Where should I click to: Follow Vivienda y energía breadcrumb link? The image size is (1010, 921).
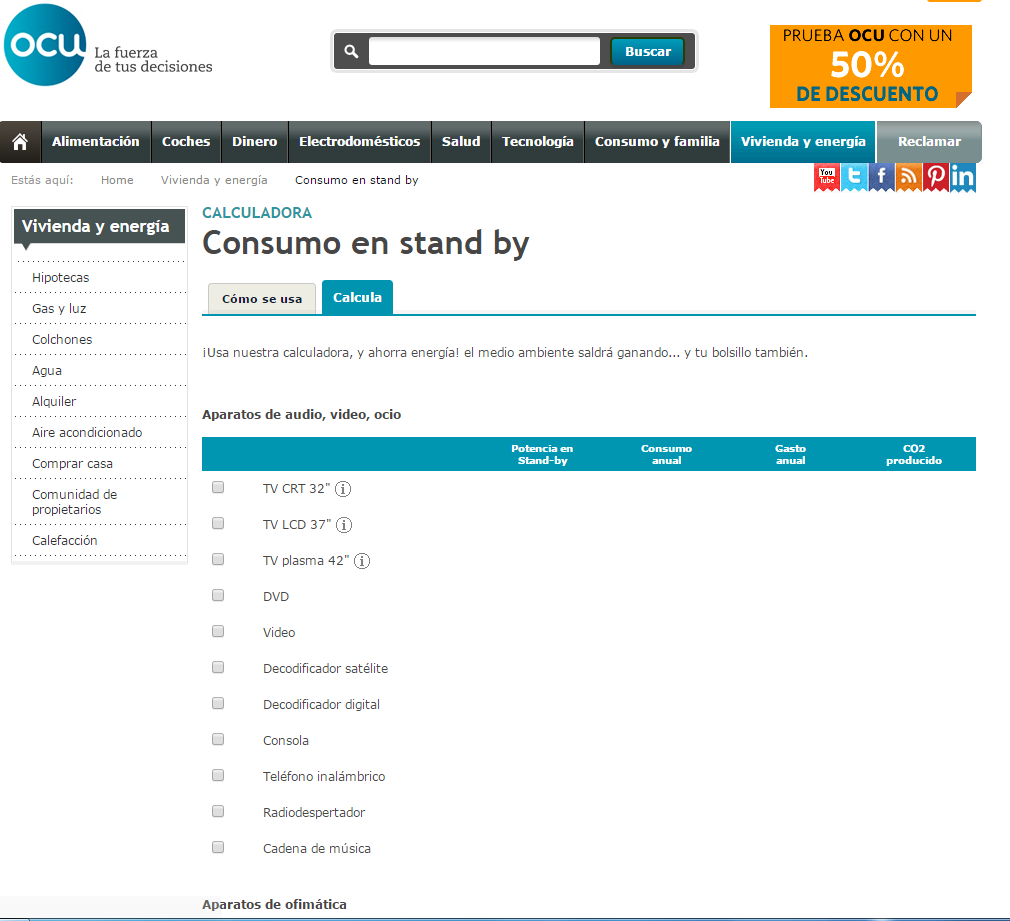[214, 180]
